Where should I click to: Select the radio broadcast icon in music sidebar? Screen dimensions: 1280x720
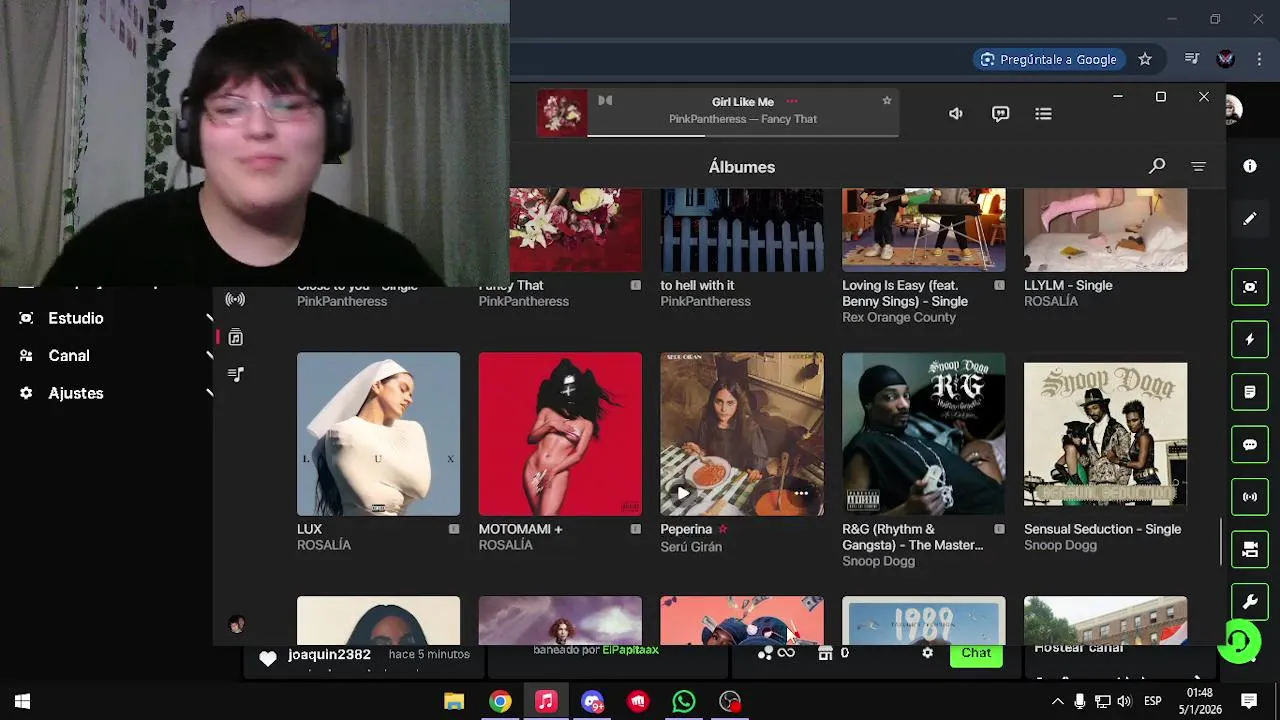pos(235,299)
